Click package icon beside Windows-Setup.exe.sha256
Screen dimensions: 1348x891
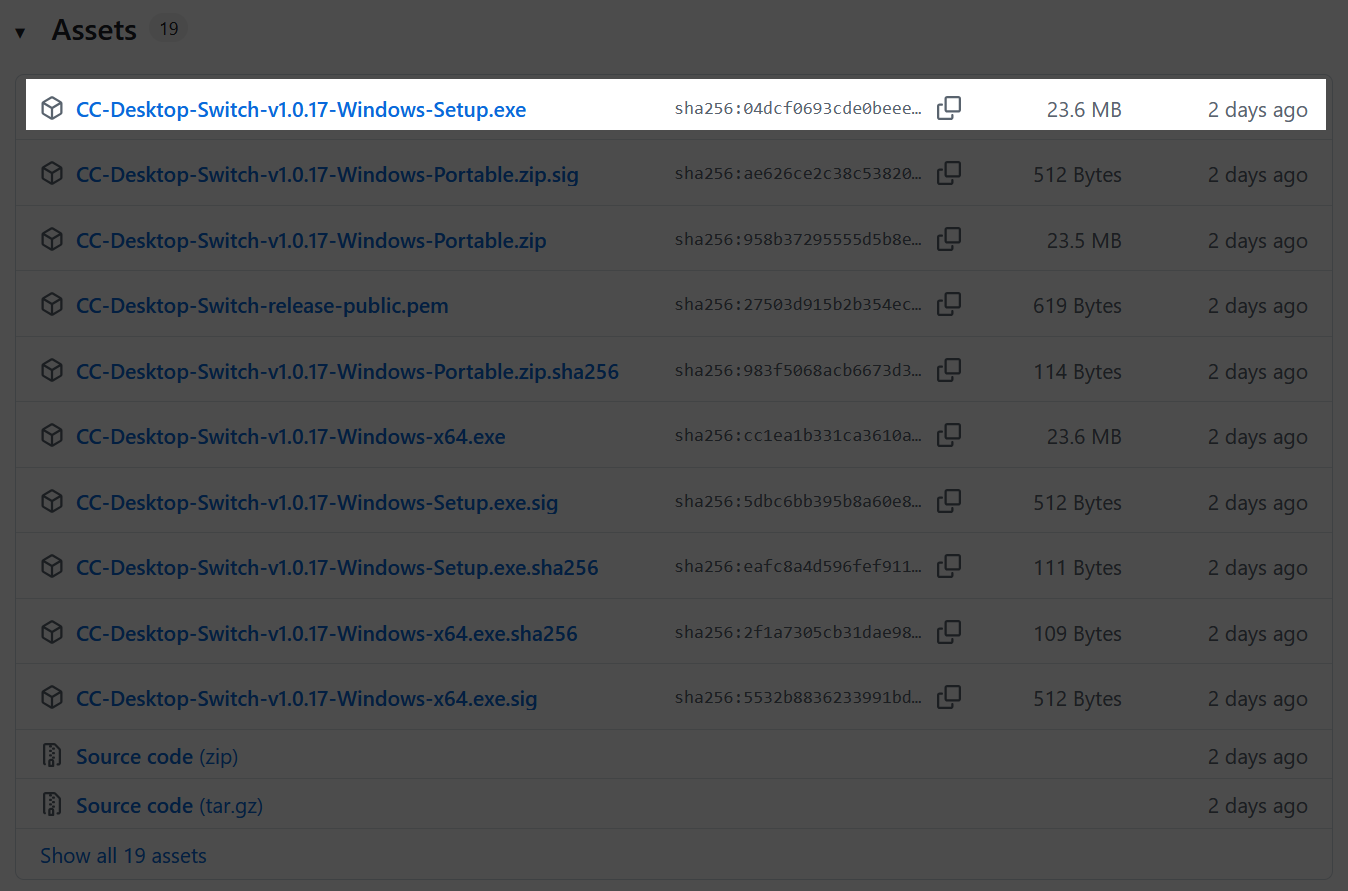[52, 567]
